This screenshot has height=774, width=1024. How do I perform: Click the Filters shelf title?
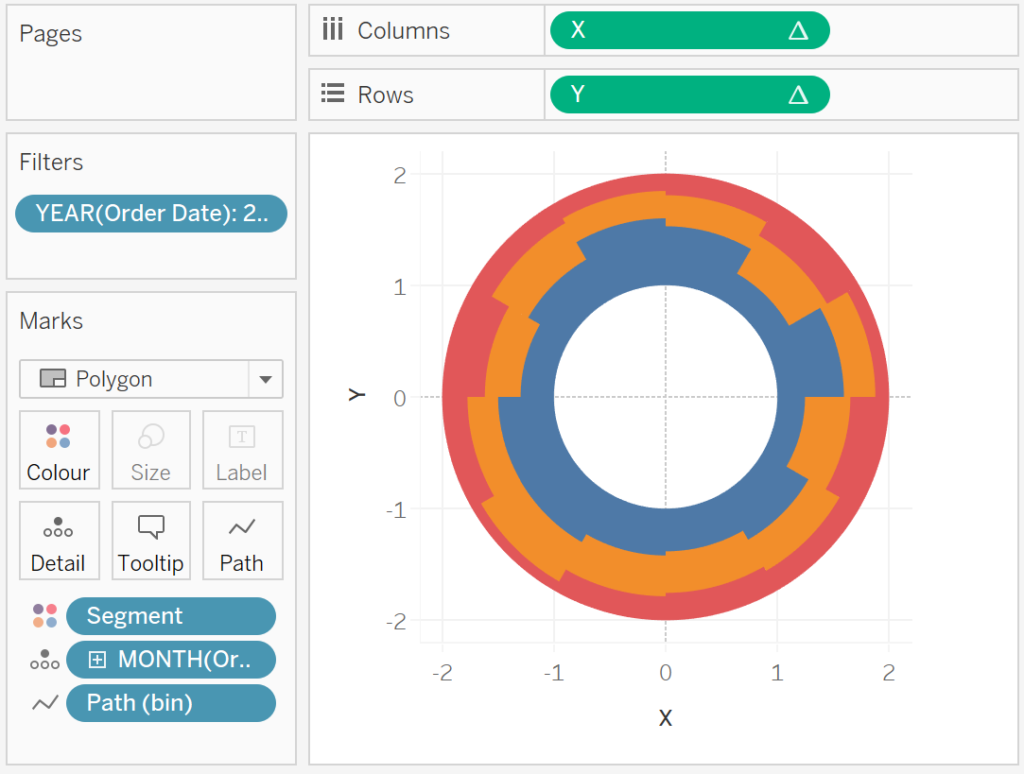point(51,162)
